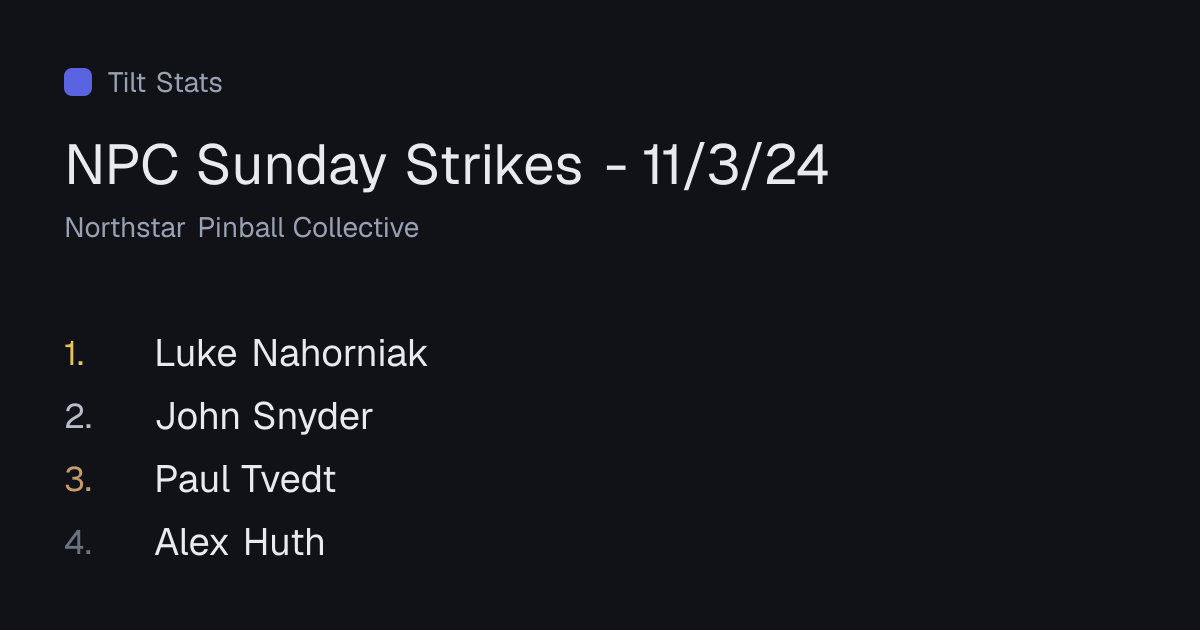The image size is (1200, 630).
Task: Click the word Collective in subtitle
Action: pyautogui.click(x=356, y=228)
